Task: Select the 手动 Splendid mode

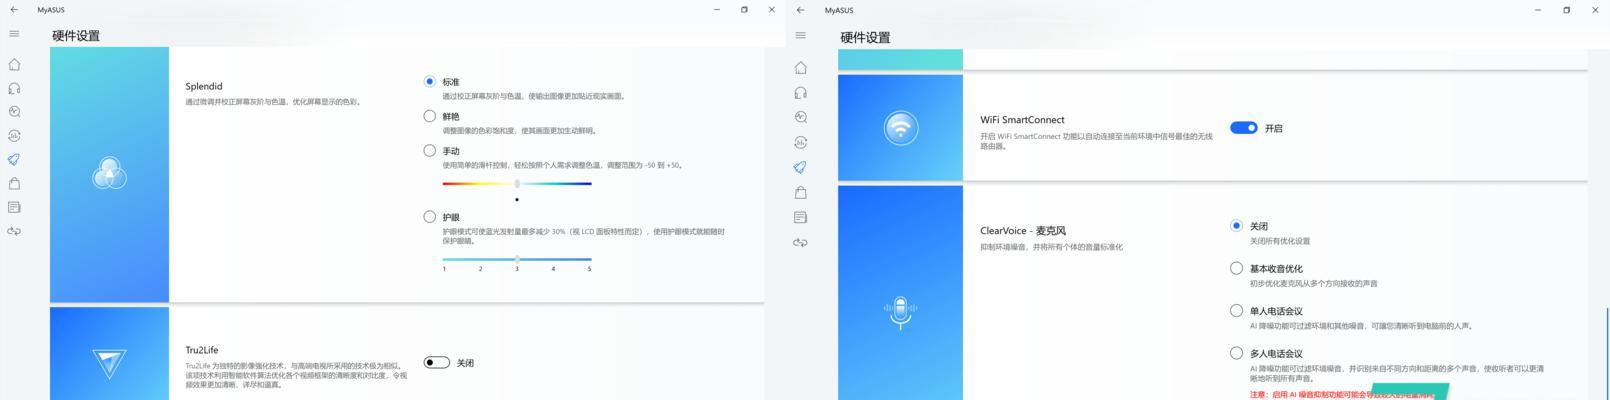Action: (x=429, y=151)
